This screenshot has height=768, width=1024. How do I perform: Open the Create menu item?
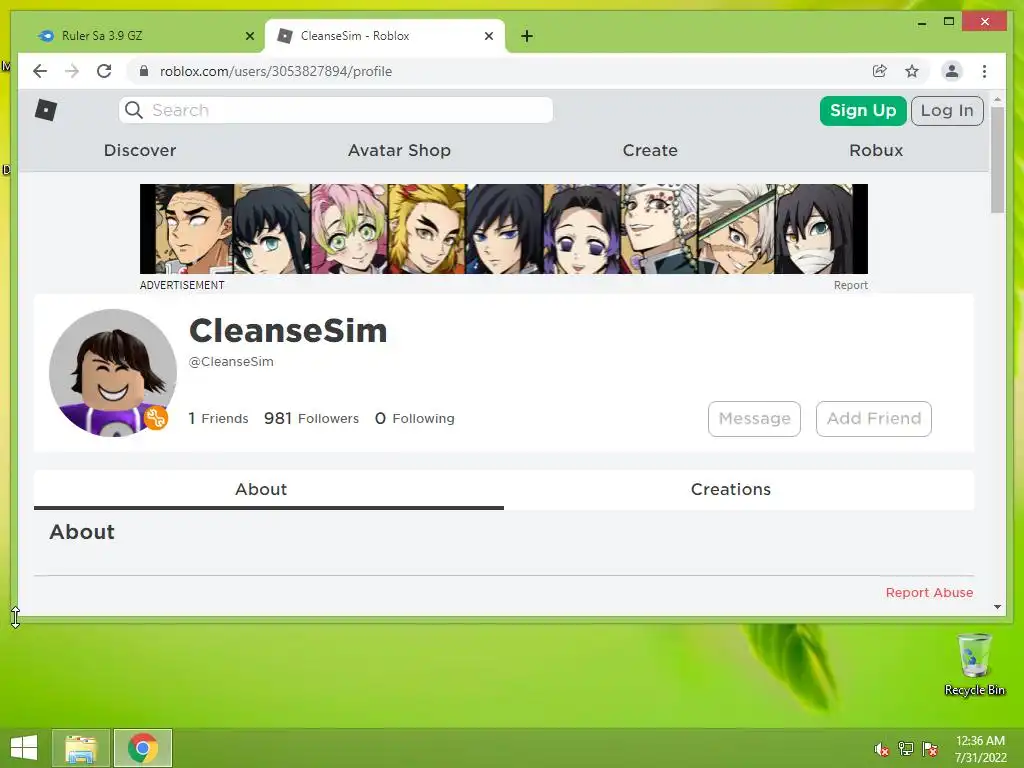coord(650,150)
